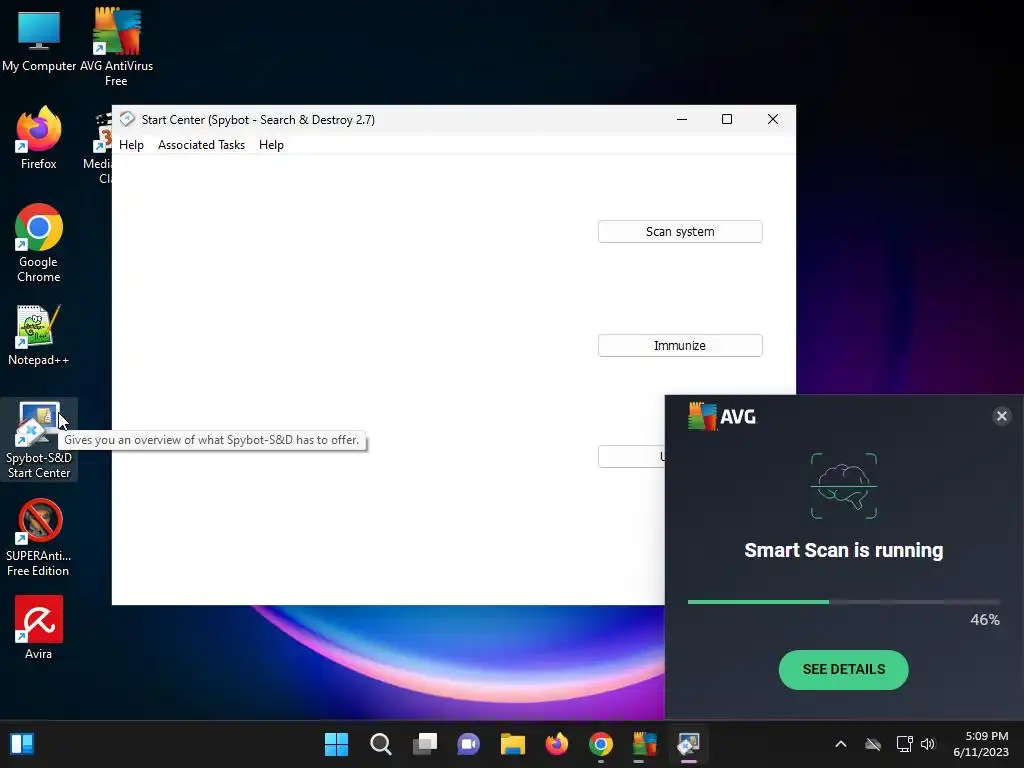Viewport: 1024px width, 768px height.
Task: Click the 46% progress value
Action: click(x=985, y=620)
